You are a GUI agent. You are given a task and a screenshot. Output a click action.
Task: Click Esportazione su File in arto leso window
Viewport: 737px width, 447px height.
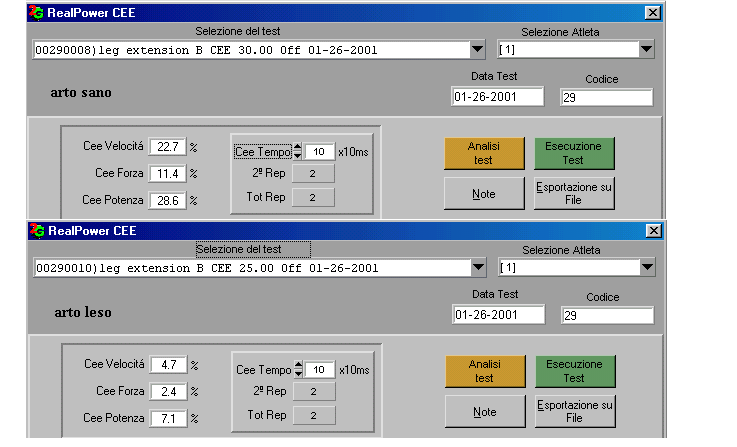click(x=574, y=411)
